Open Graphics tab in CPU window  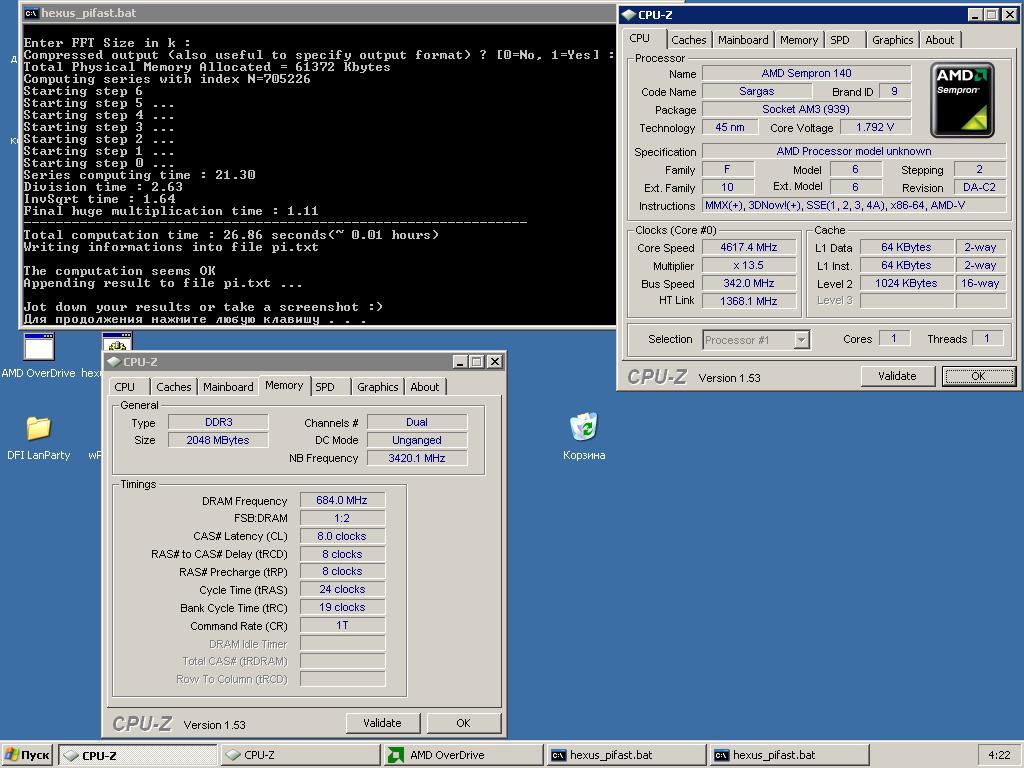point(892,40)
